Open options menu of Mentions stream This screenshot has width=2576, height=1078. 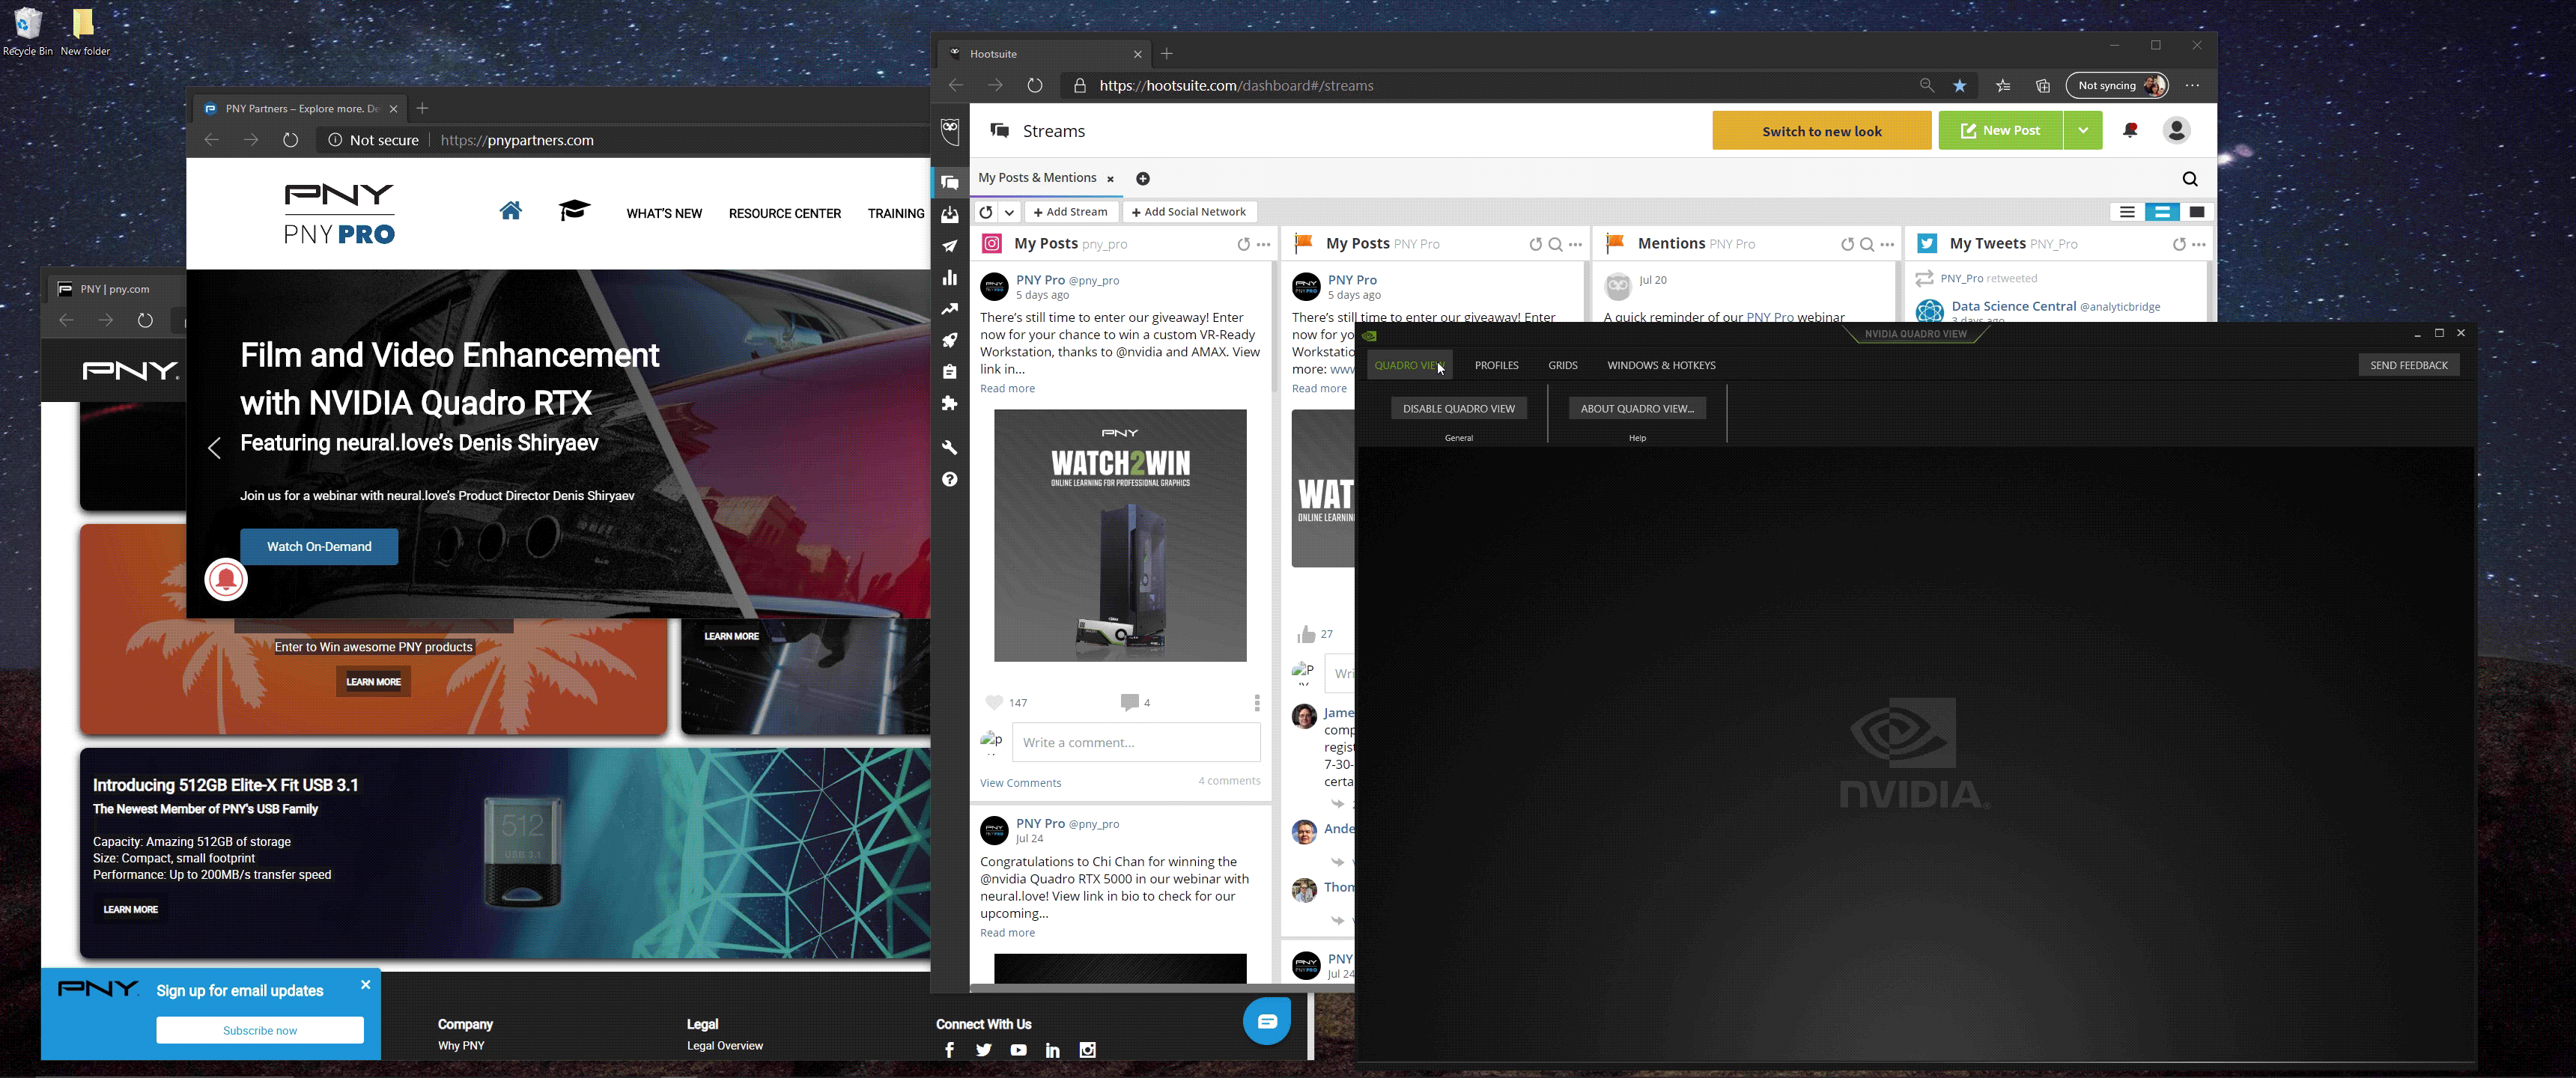[x=1887, y=244]
